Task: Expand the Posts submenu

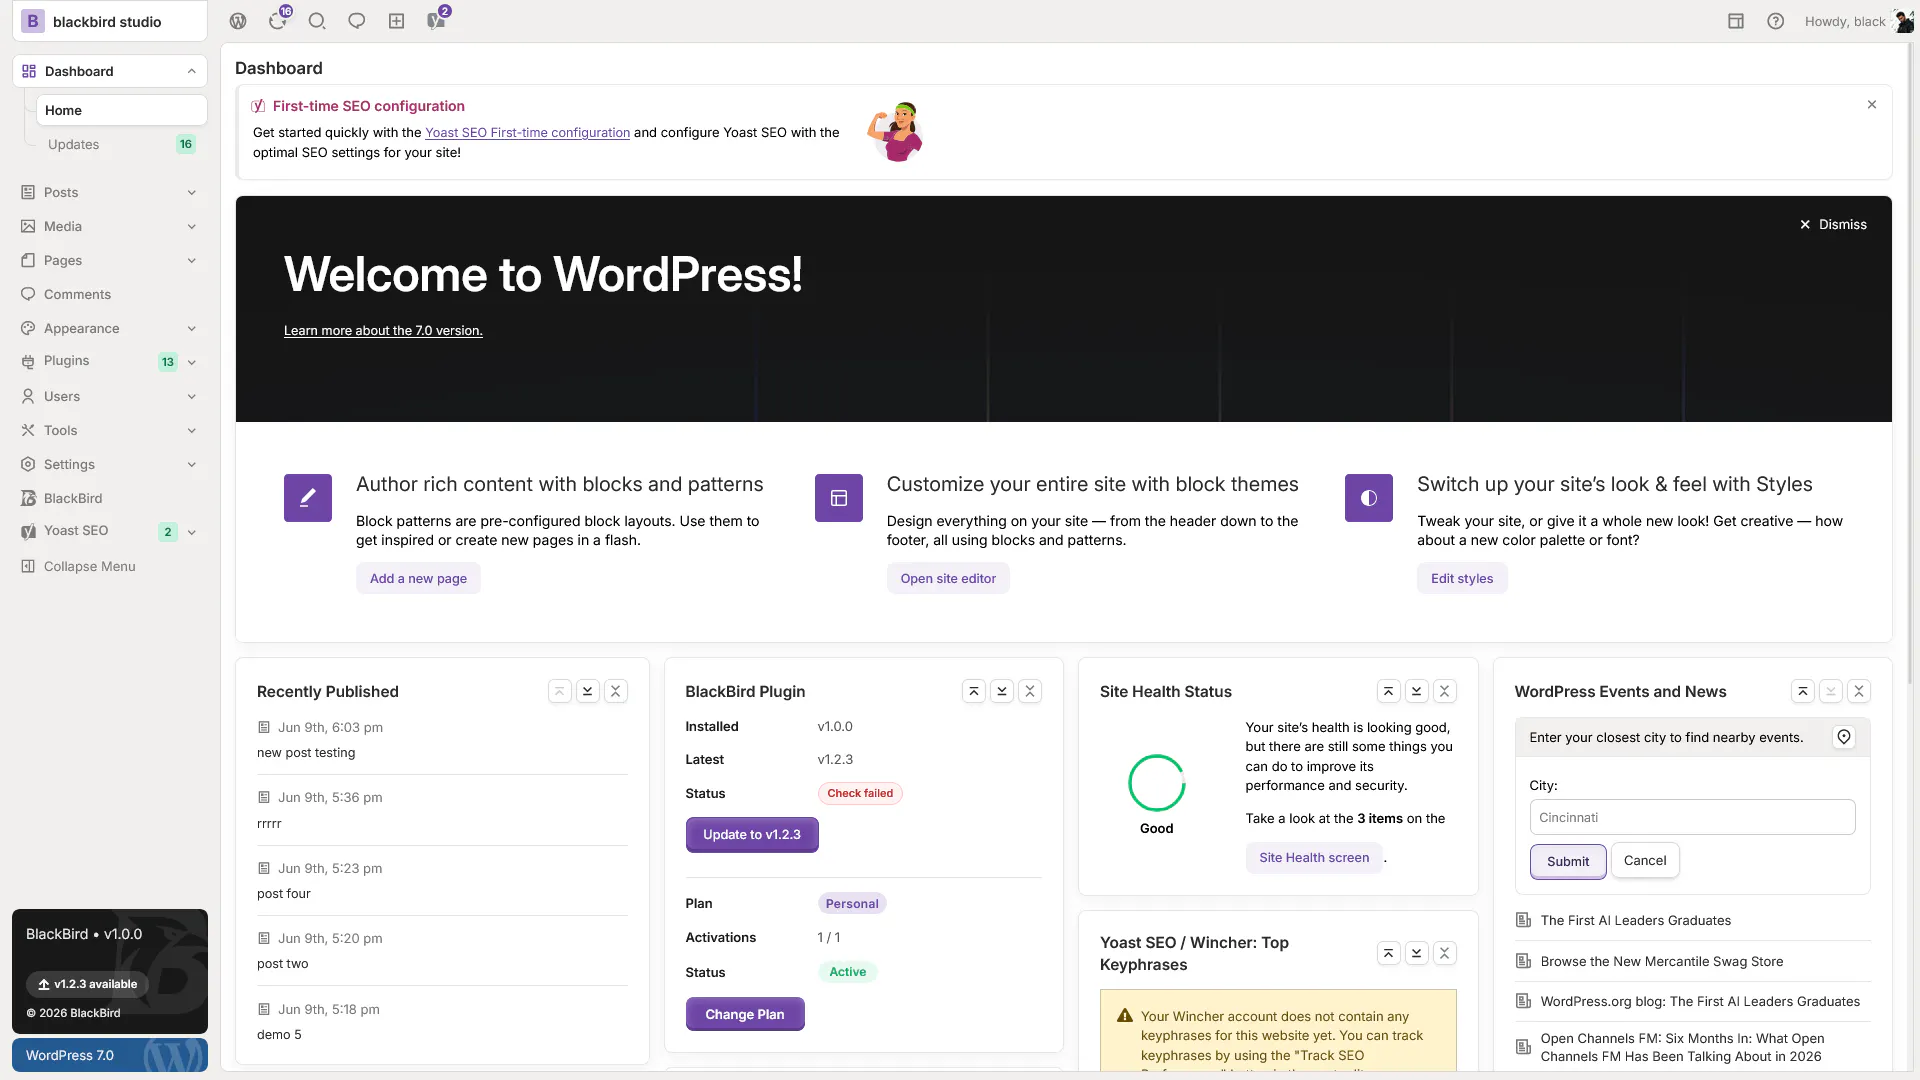Action: pos(191,193)
